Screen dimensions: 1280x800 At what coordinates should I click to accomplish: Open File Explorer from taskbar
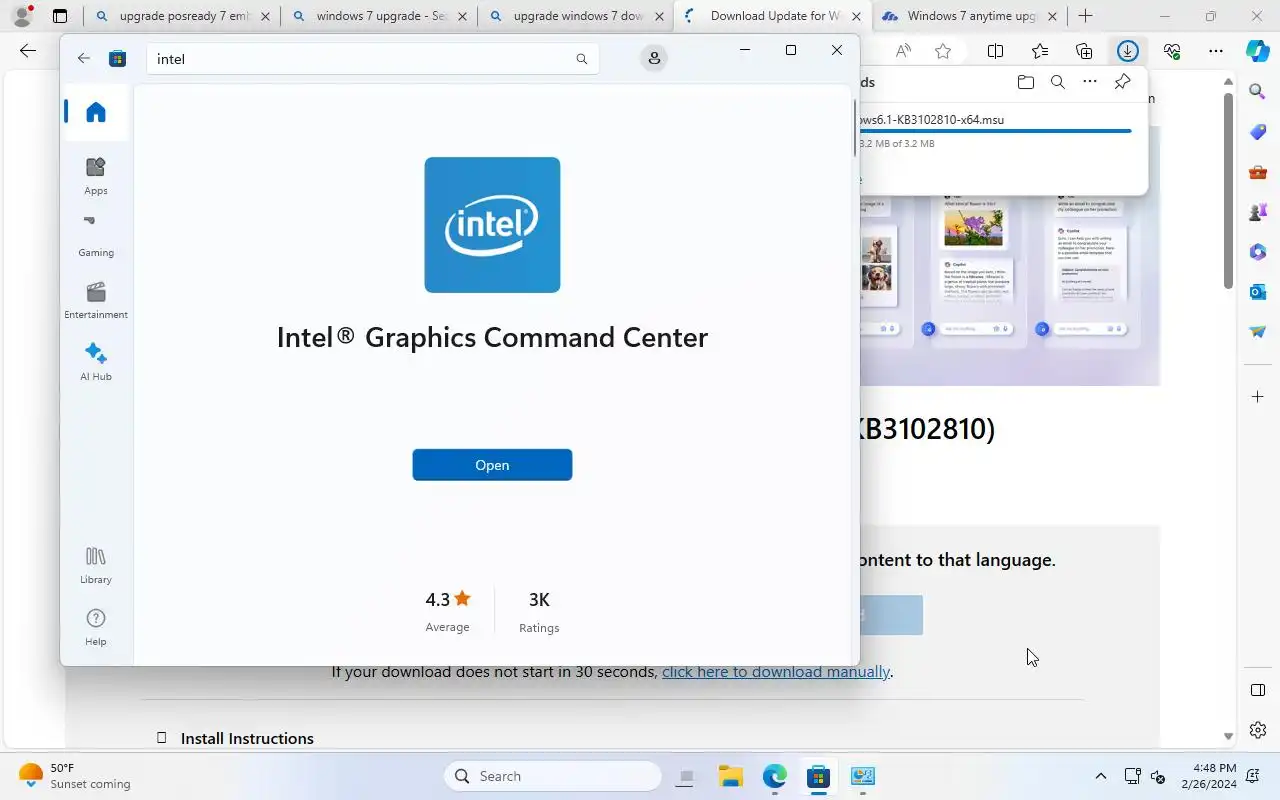(x=731, y=776)
